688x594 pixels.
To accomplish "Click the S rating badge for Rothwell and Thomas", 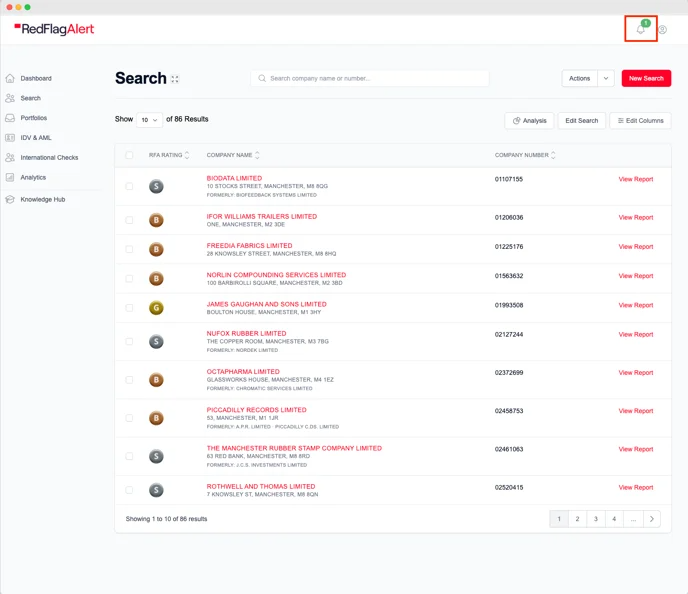I will (156, 490).
